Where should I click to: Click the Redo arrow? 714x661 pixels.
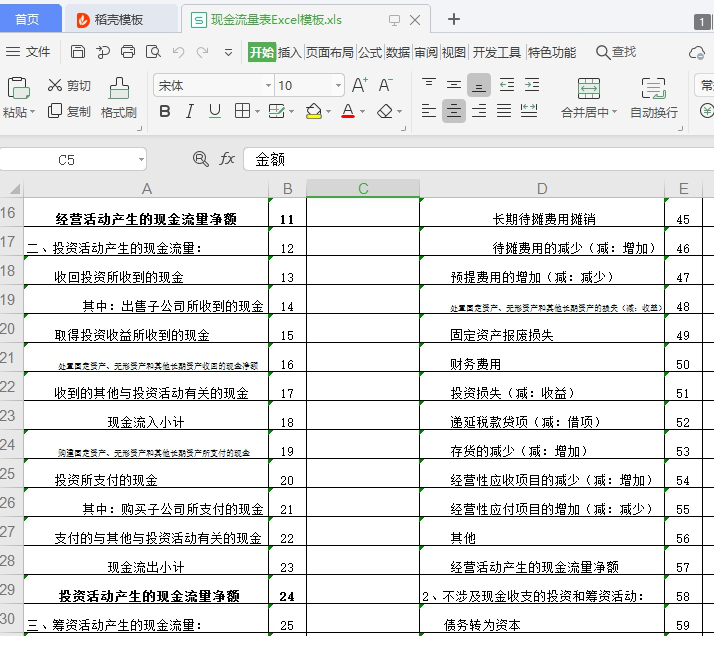tap(203, 52)
